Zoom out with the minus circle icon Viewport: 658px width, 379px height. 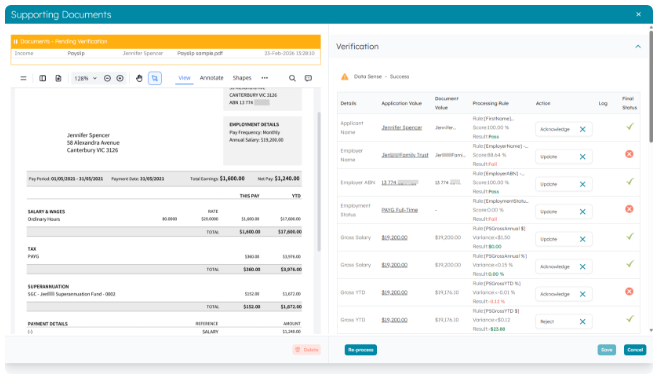tap(107, 78)
